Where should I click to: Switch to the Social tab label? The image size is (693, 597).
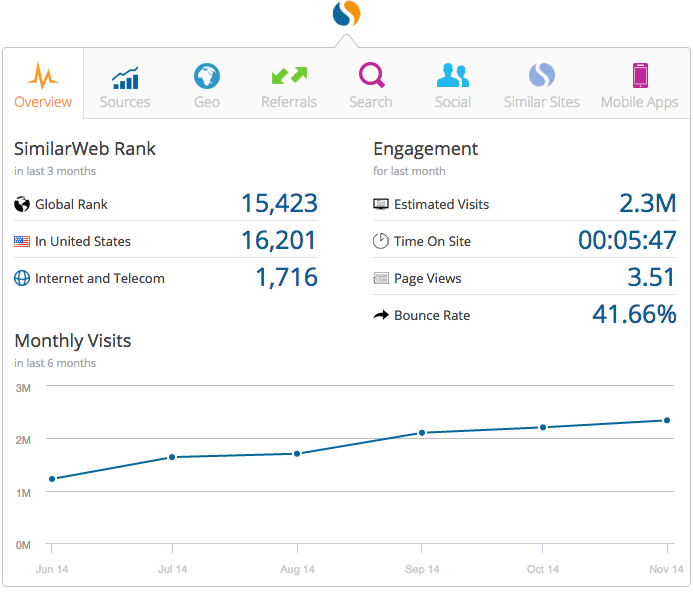pos(453,102)
